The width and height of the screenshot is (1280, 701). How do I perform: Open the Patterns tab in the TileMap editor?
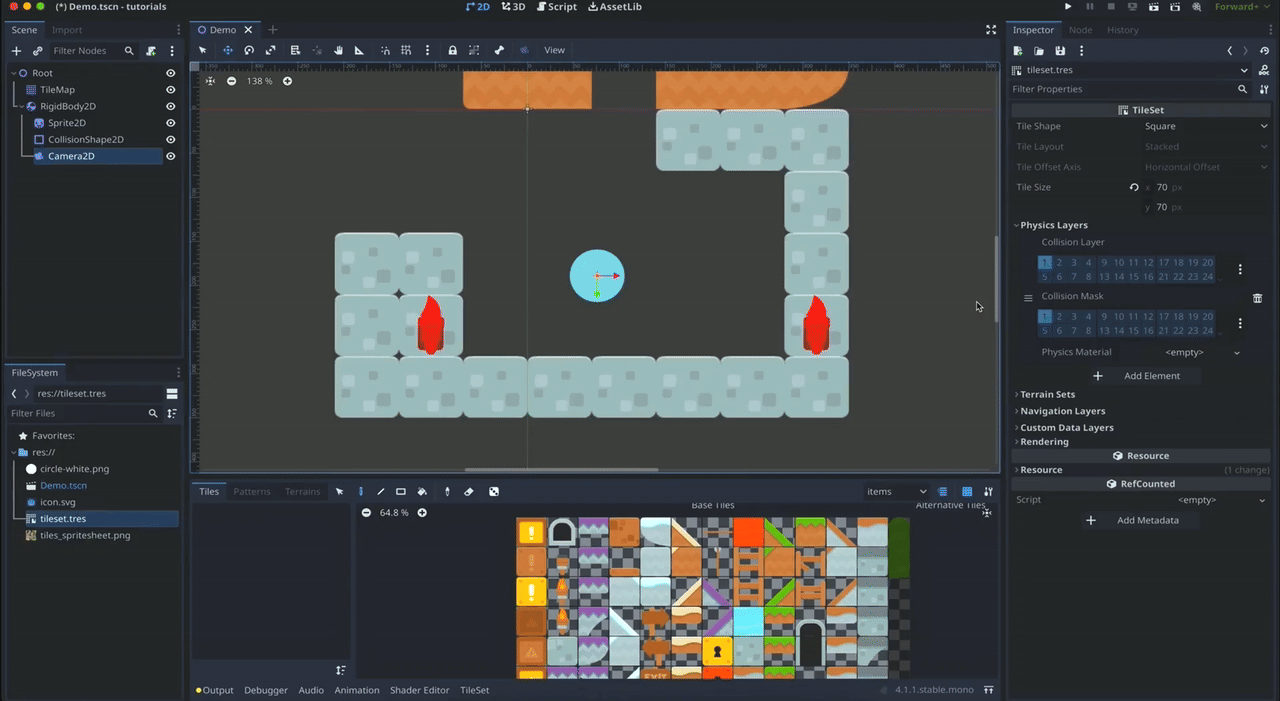click(x=252, y=491)
